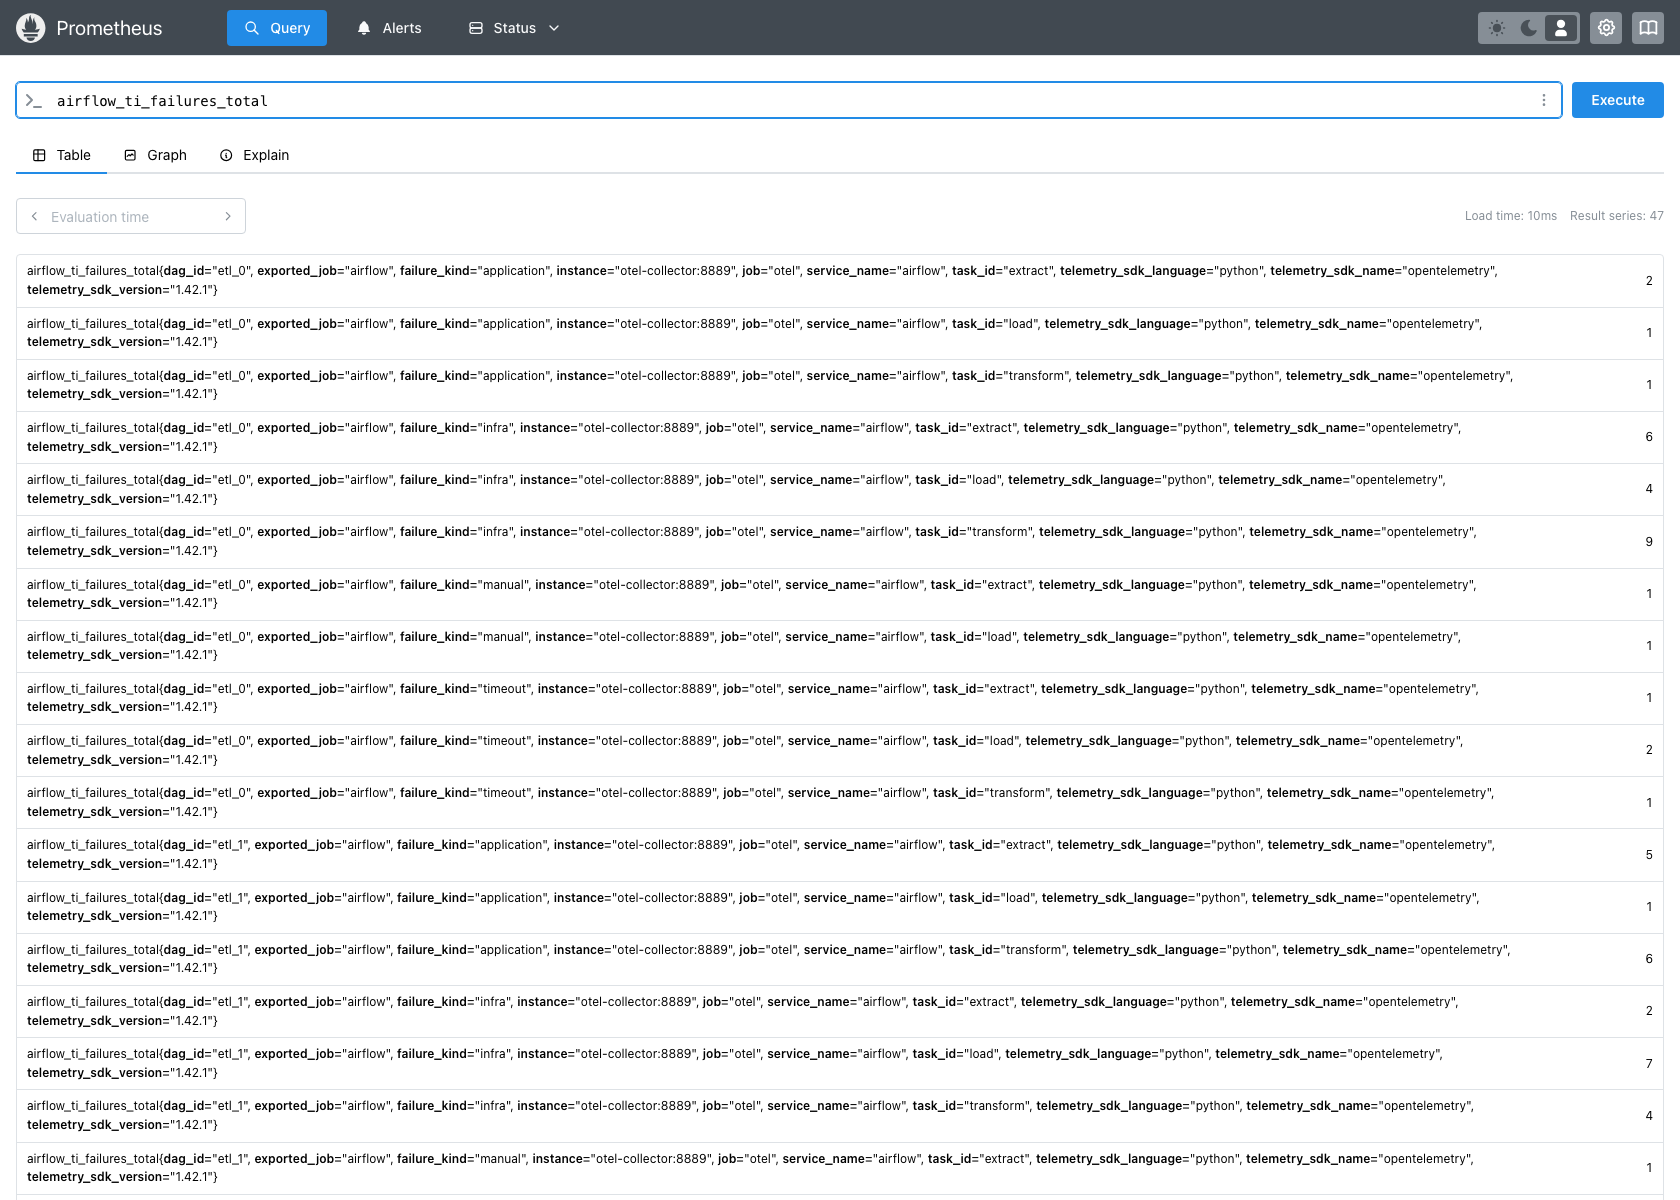The width and height of the screenshot is (1680, 1200).
Task: Select etl_1 application load series row
Action: (840, 907)
